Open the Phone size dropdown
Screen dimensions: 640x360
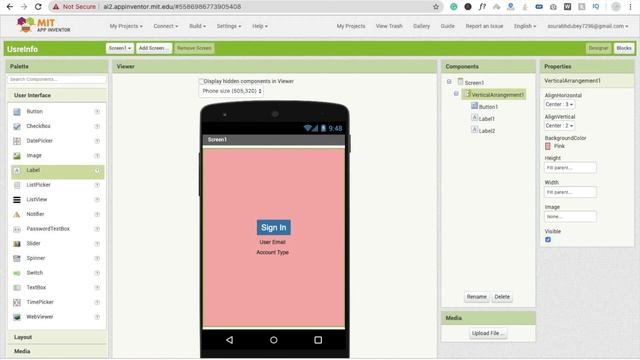pyautogui.click(x=232, y=91)
